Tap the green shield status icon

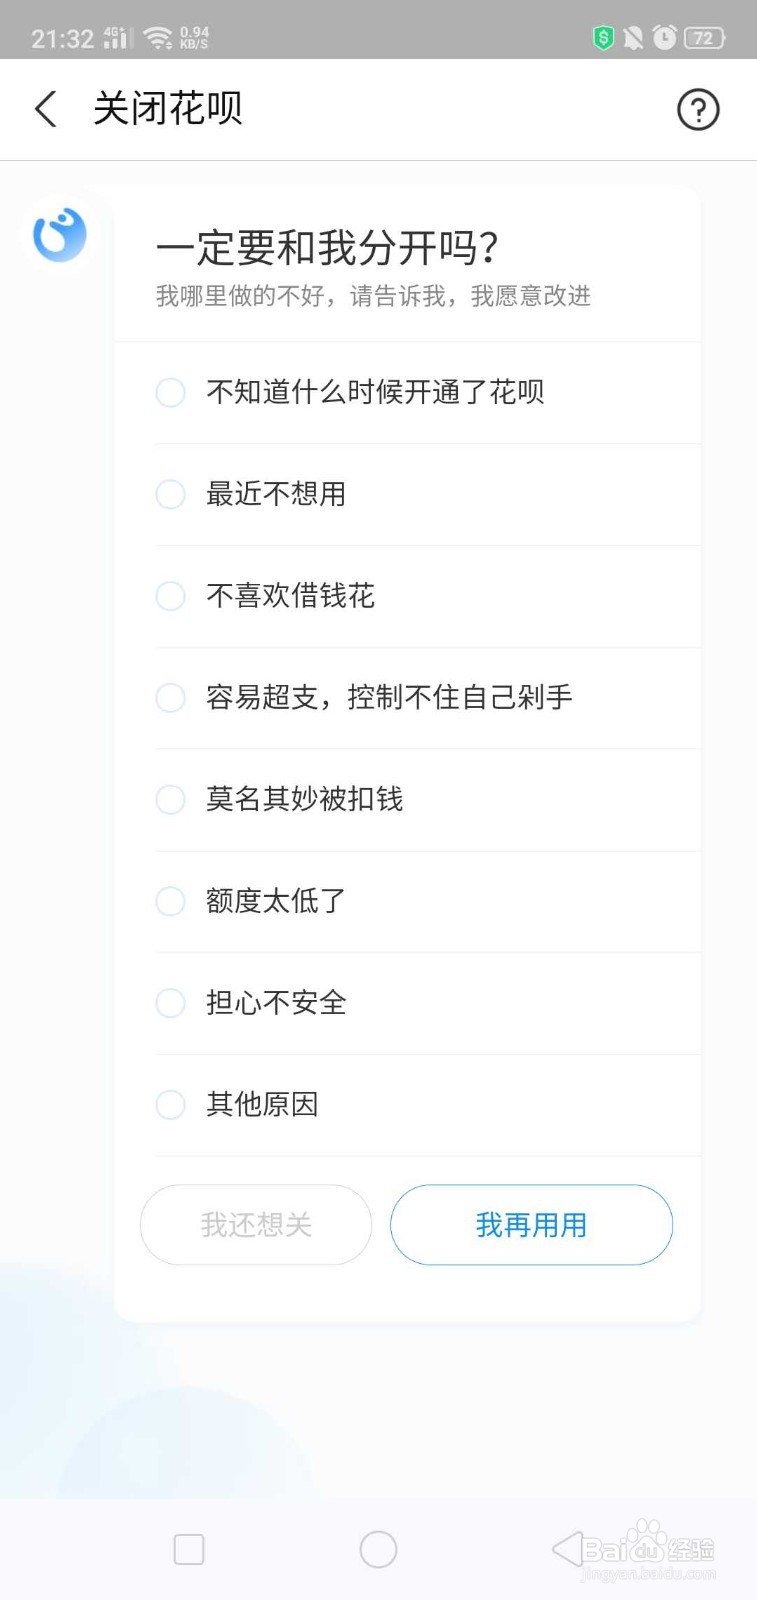point(603,38)
